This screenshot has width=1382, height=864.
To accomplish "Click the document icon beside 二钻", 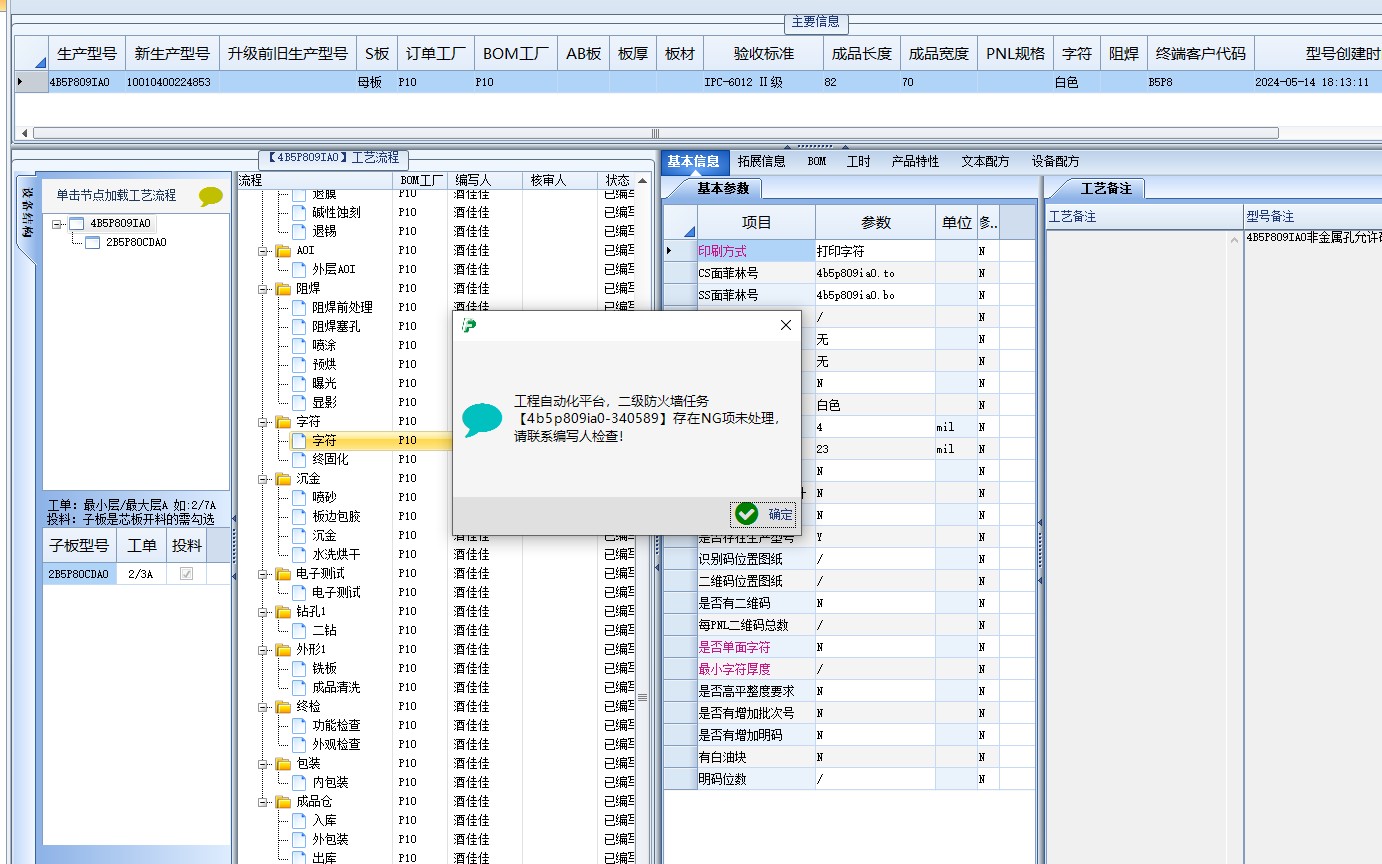I will (299, 630).
